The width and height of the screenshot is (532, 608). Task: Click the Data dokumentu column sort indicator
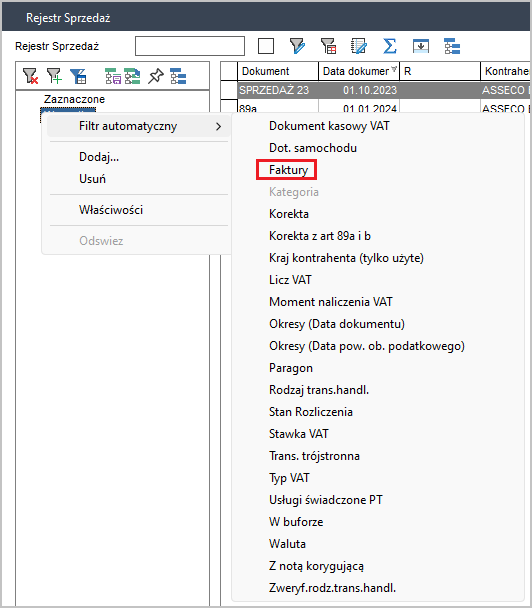394,69
